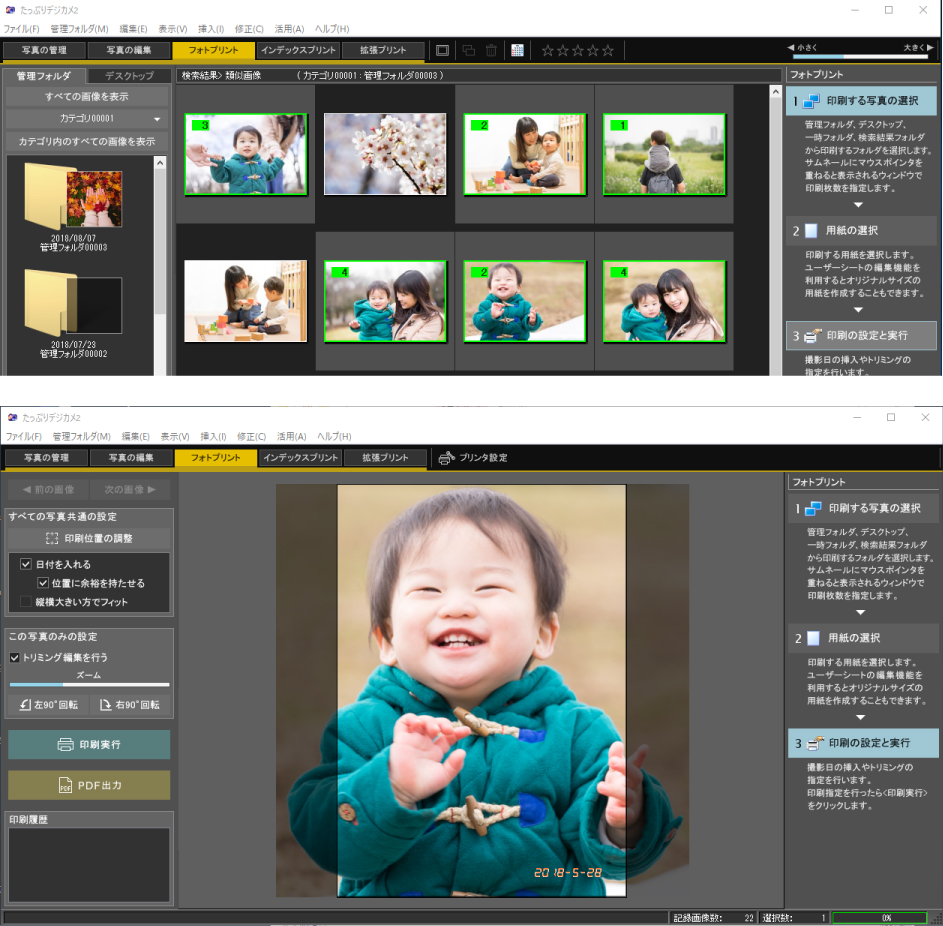Click the すべての画像を表示 button
Image resolution: width=943 pixels, height=926 pixels.
(86, 97)
